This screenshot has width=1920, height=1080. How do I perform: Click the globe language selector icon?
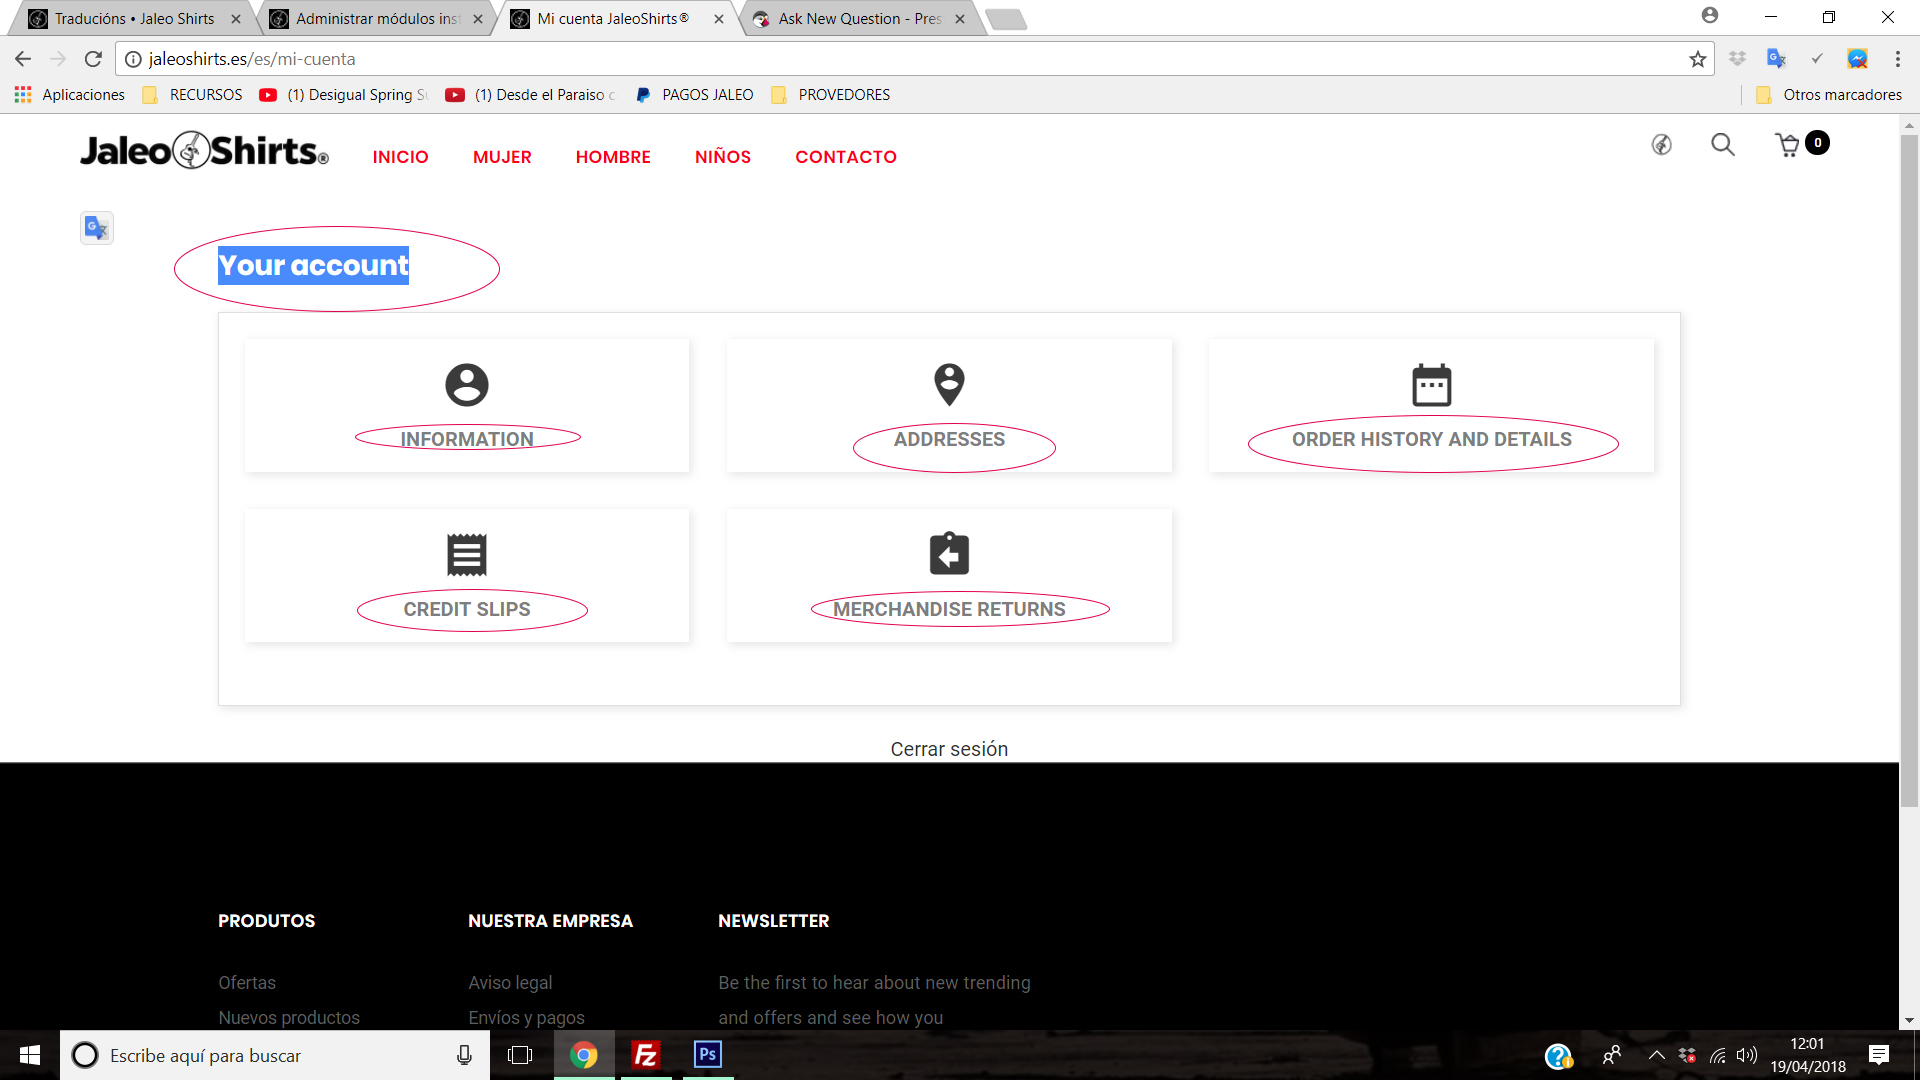(1661, 145)
